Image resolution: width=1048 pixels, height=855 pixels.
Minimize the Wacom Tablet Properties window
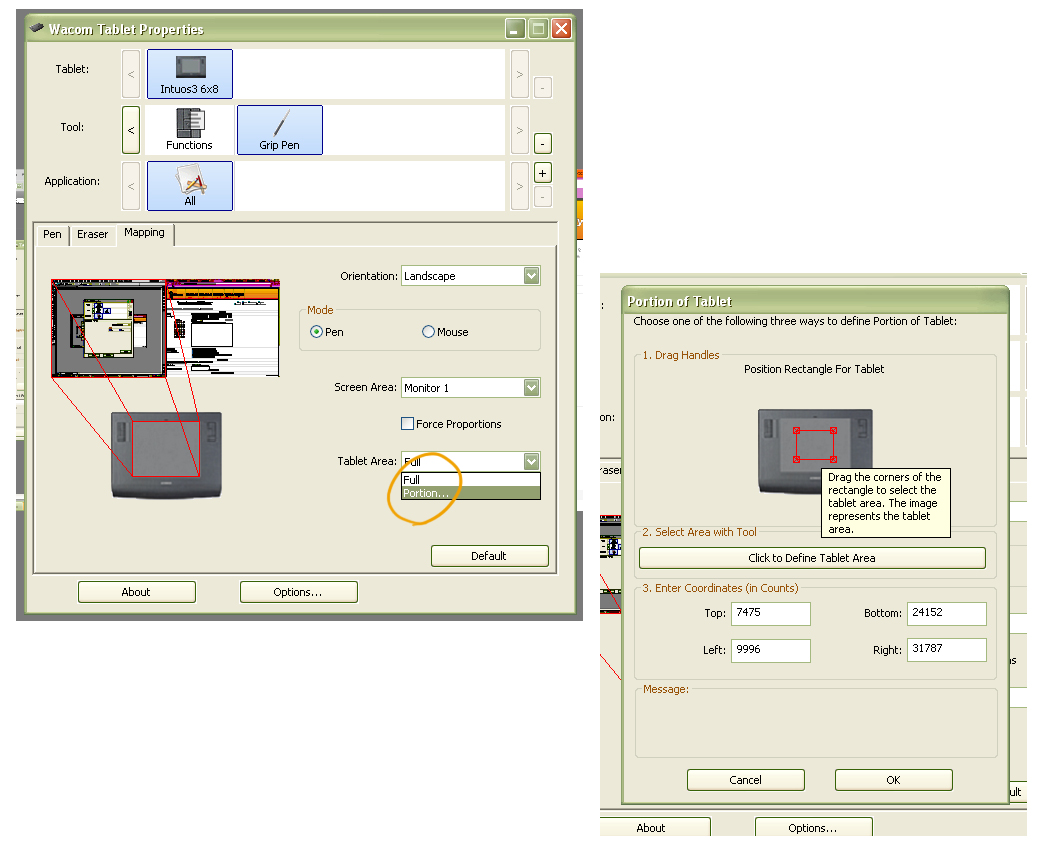pos(515,29)
